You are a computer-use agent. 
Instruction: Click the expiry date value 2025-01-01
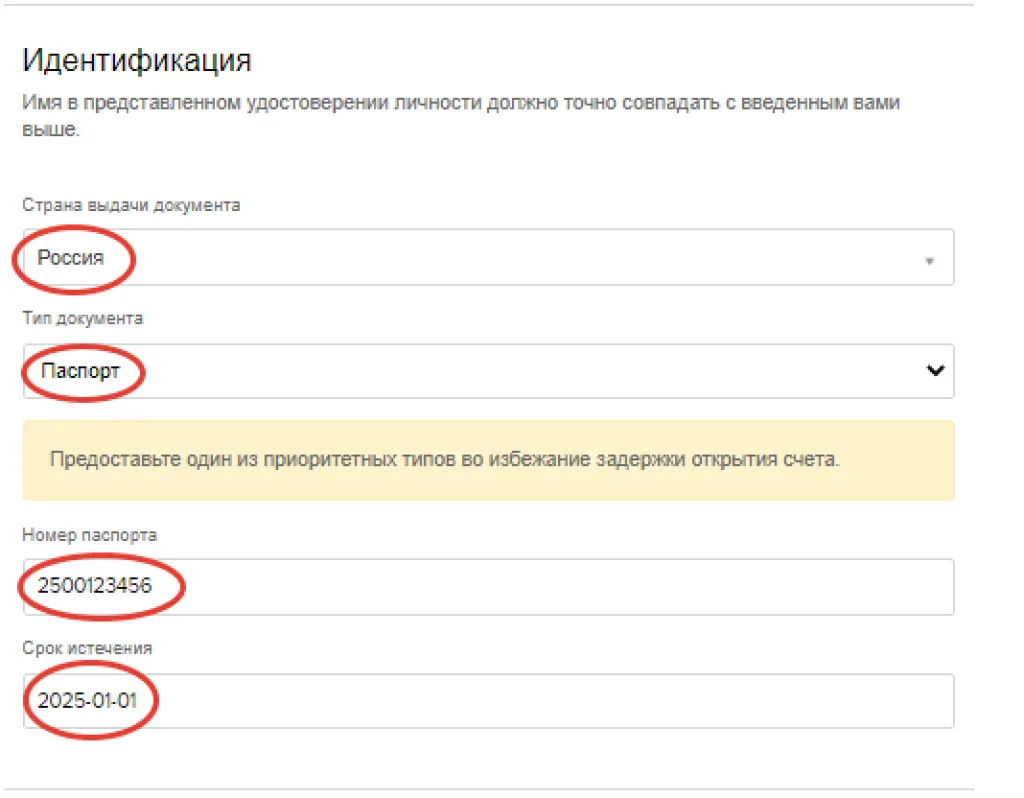(87, 701)
